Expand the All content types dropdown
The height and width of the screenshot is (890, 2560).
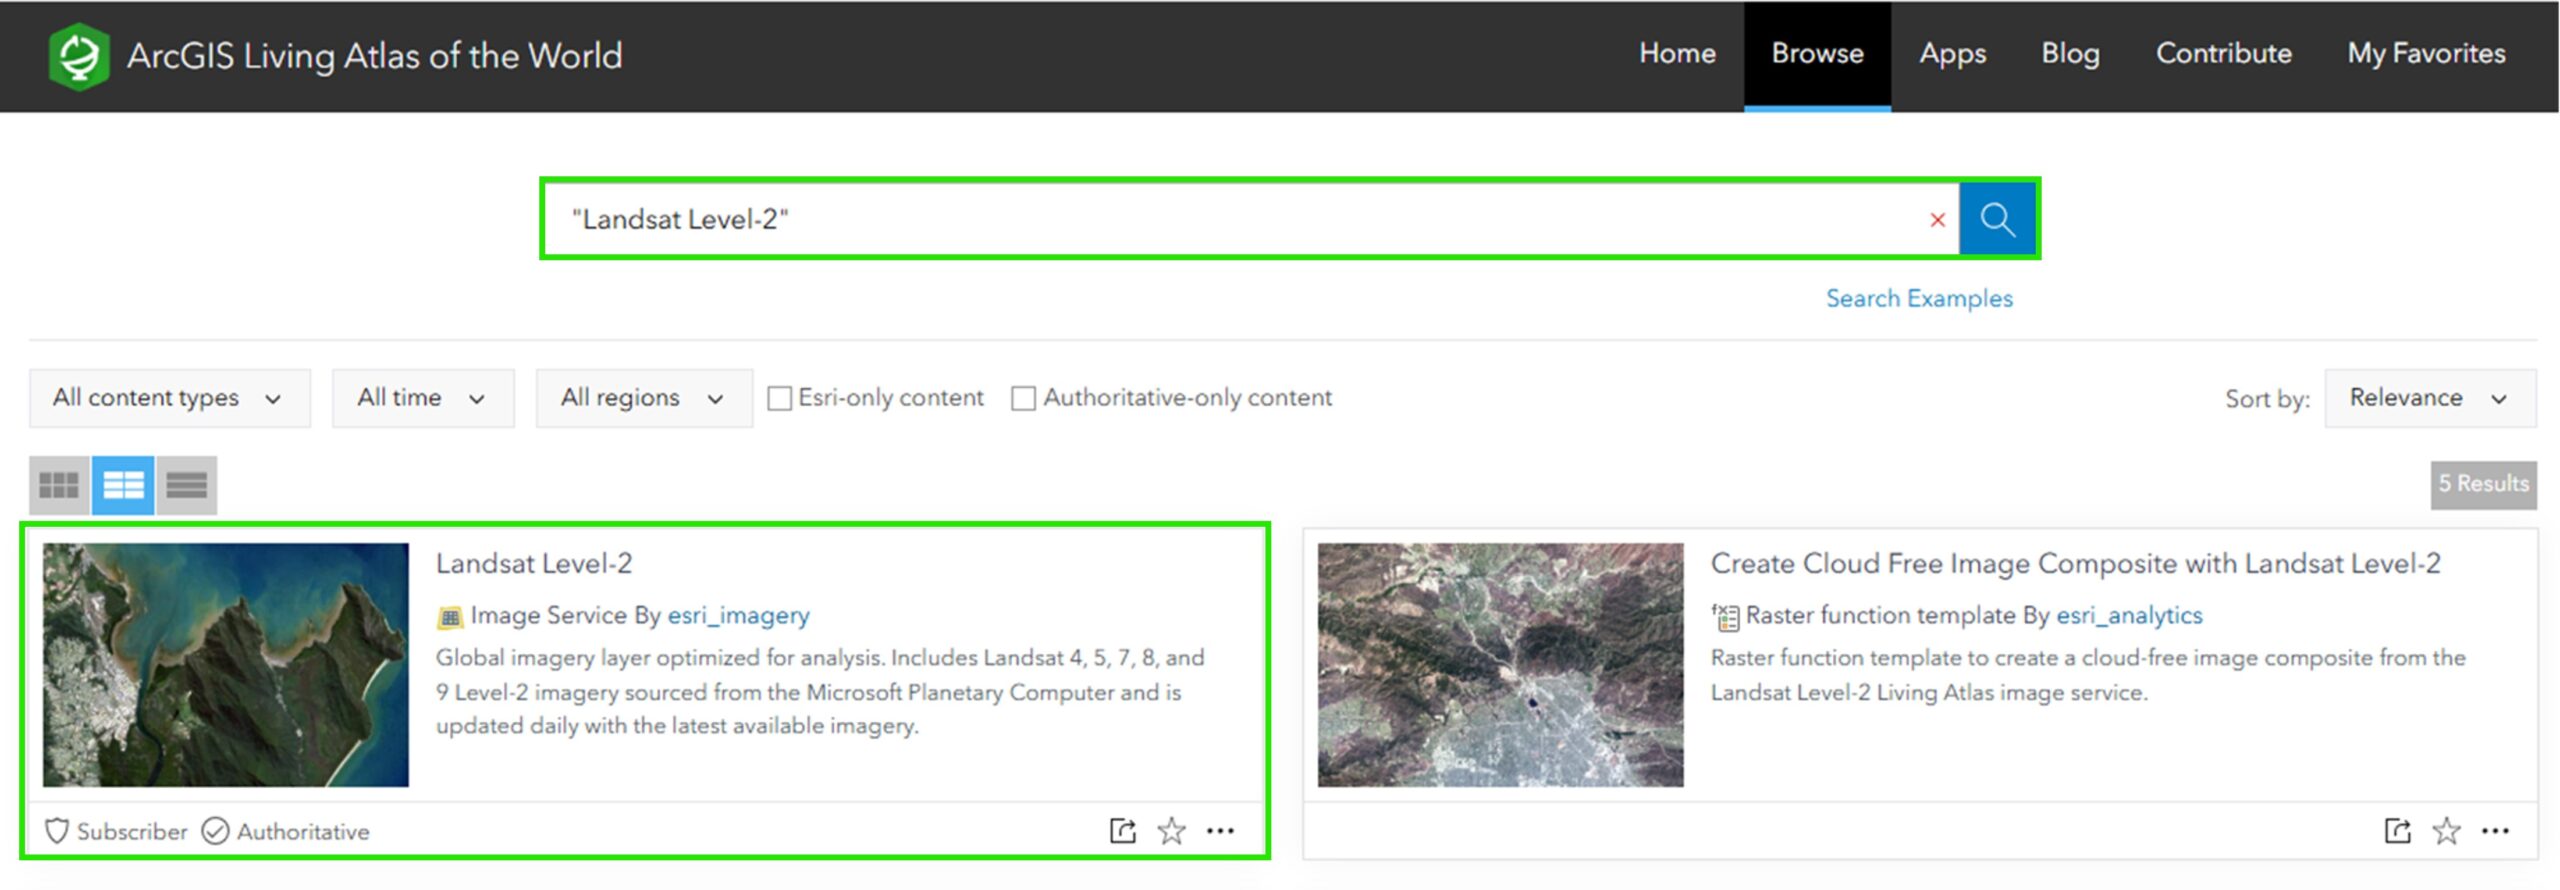pos(170,398)
